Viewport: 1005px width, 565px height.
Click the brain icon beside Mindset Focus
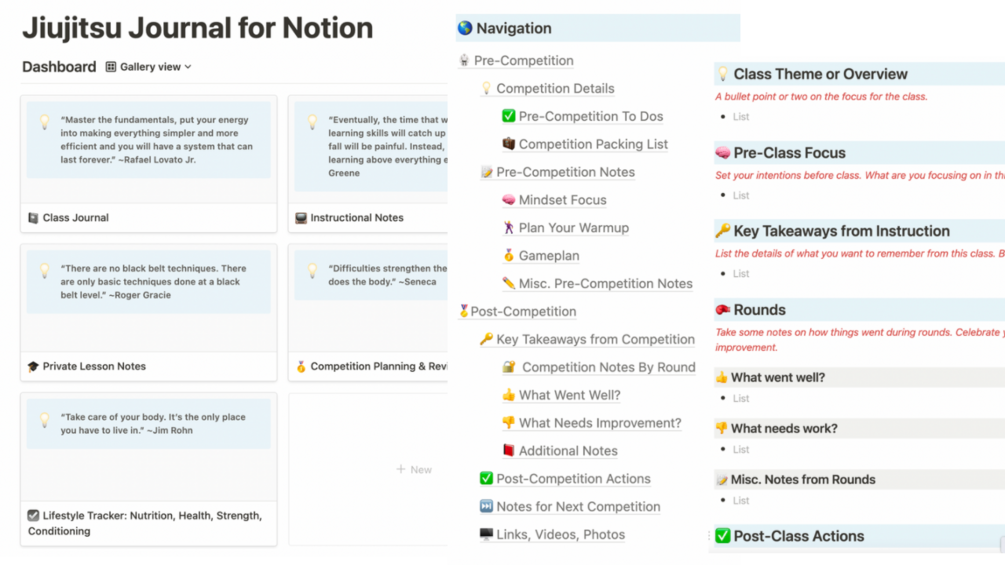tap(508, 200)
